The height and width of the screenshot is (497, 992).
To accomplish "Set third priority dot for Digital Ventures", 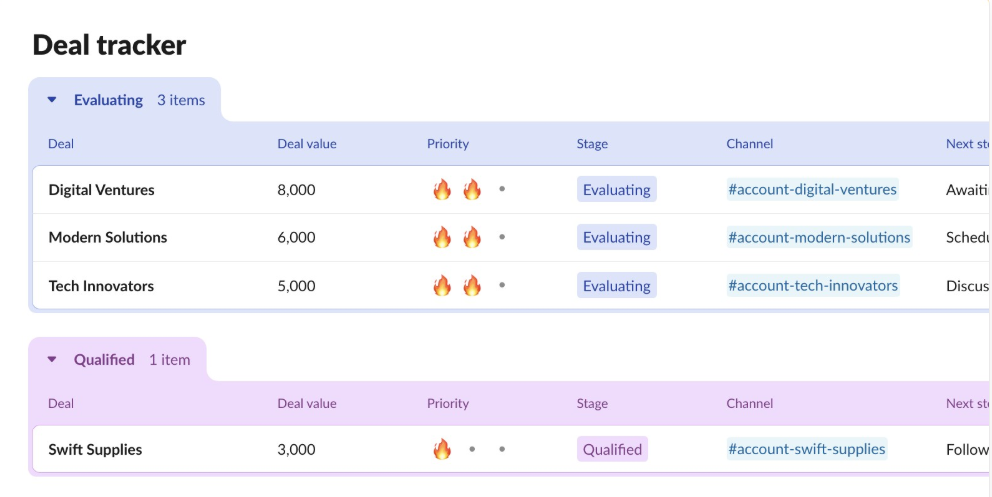I will [502, 189].
